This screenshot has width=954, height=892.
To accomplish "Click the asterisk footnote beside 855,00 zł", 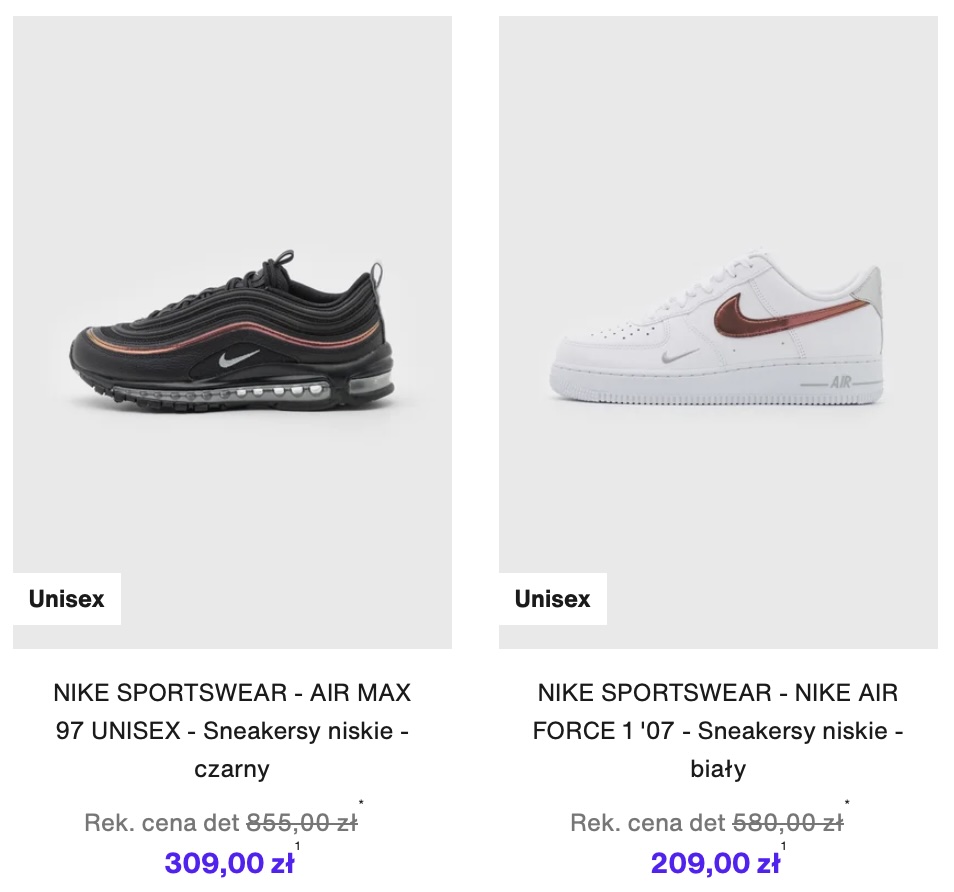I will tap(361, 803).
